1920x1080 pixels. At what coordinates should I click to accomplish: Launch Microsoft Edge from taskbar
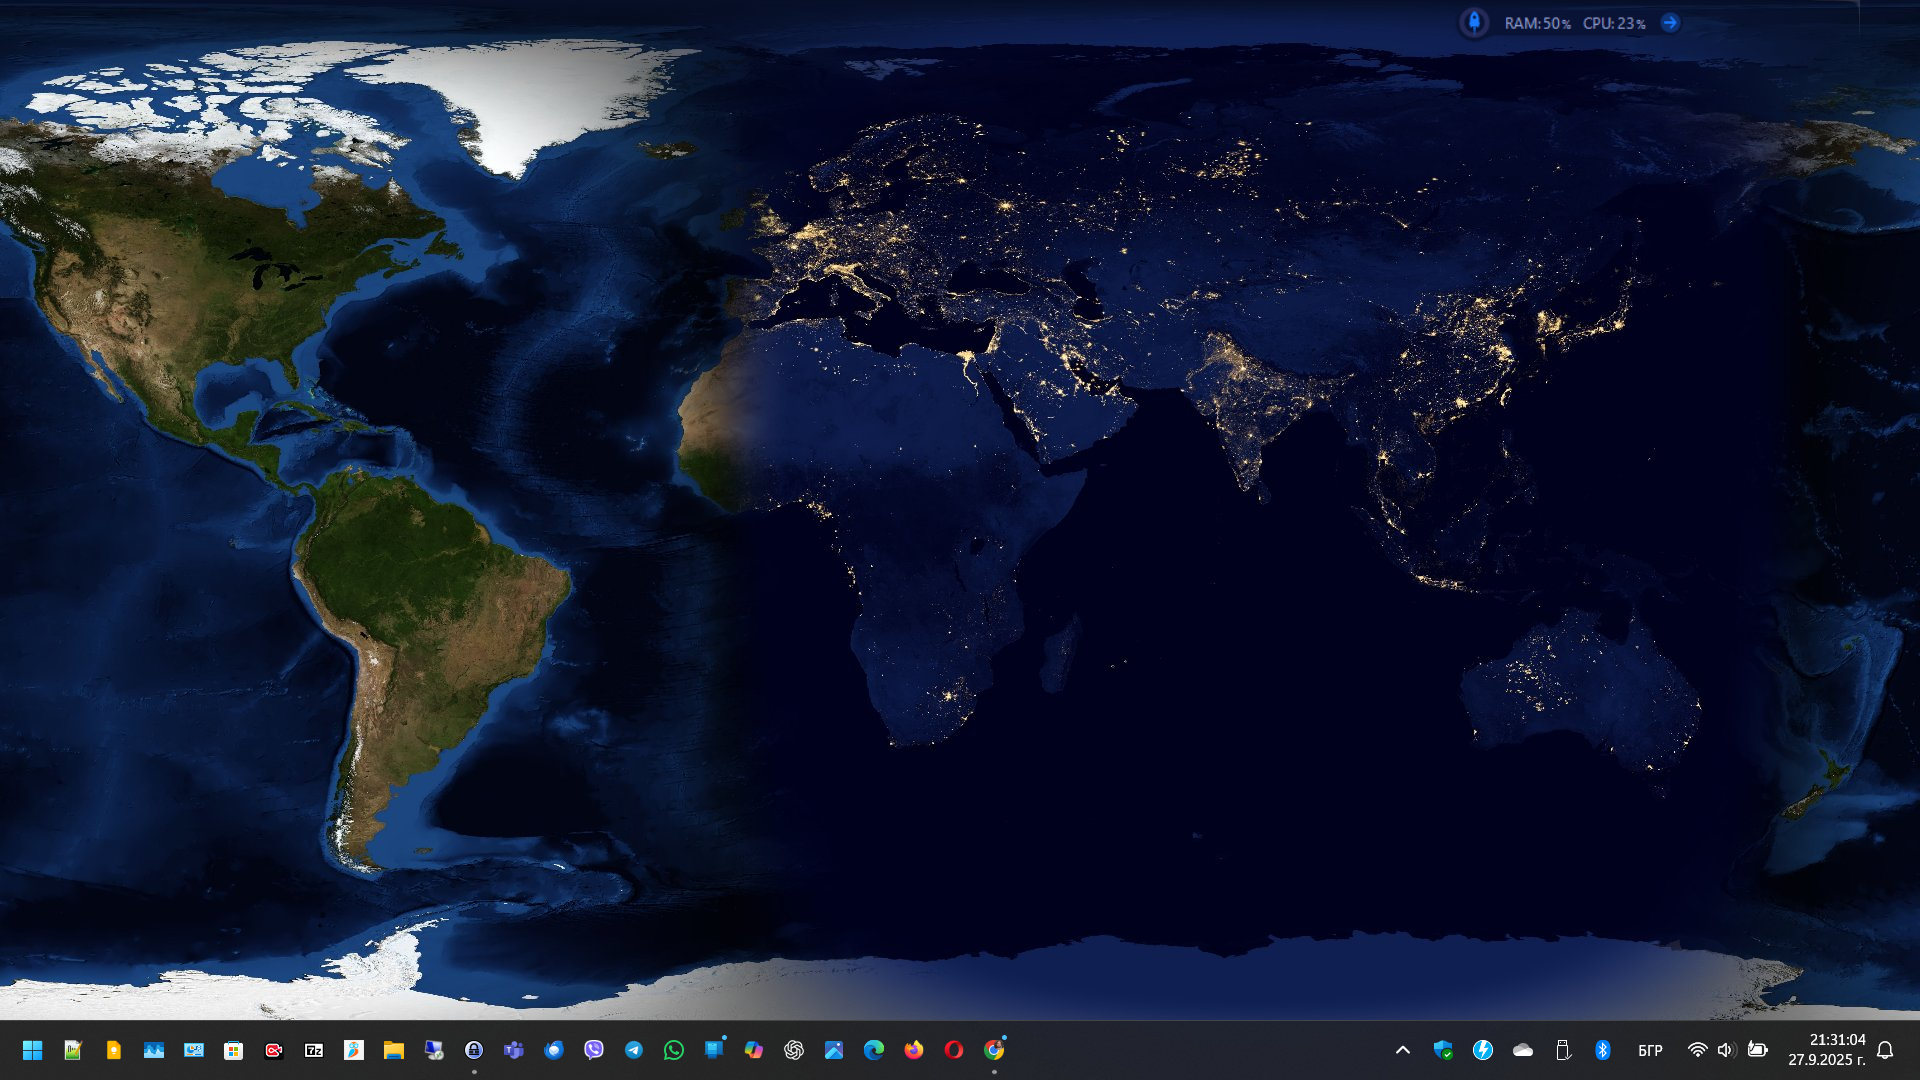pos(874,1050)
